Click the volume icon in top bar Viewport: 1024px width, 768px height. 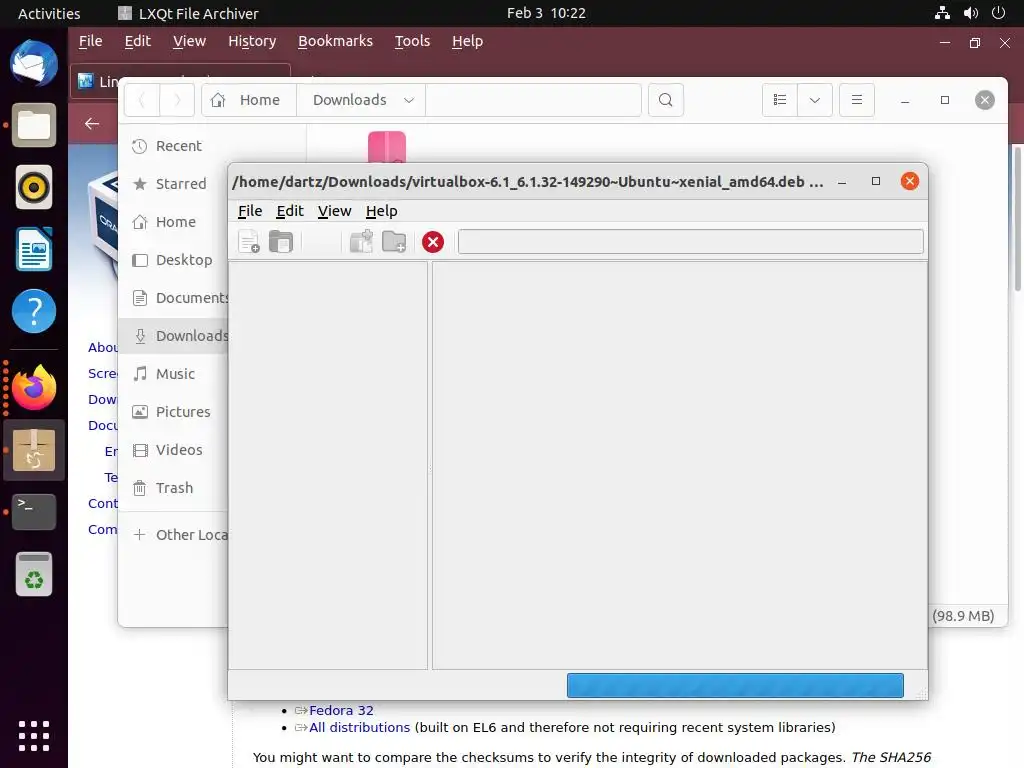point(970,13)
